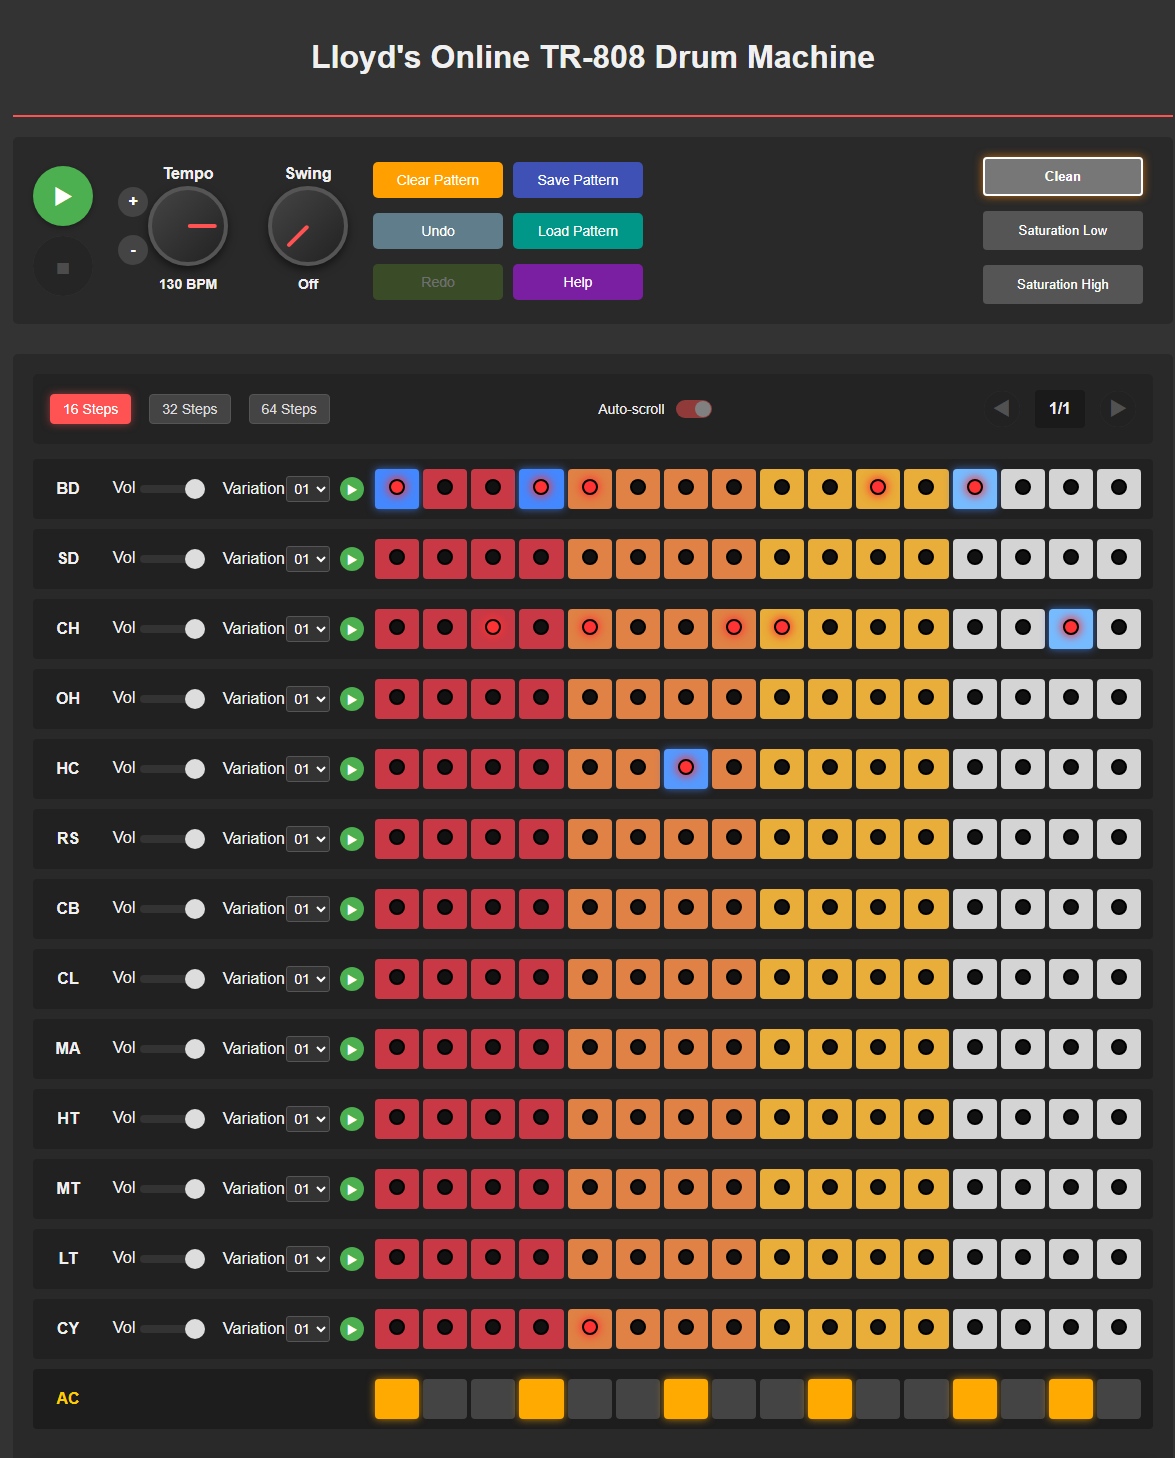Click the Clear Pattern button

(x=438, y=180)
